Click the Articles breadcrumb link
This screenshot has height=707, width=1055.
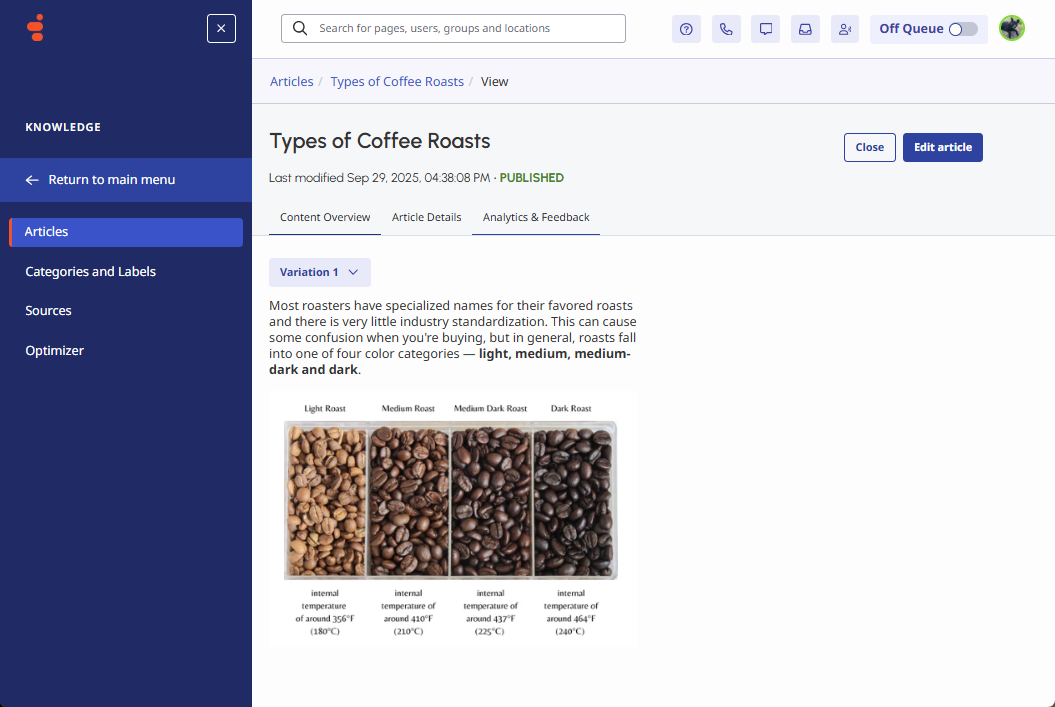coord(291,81)
